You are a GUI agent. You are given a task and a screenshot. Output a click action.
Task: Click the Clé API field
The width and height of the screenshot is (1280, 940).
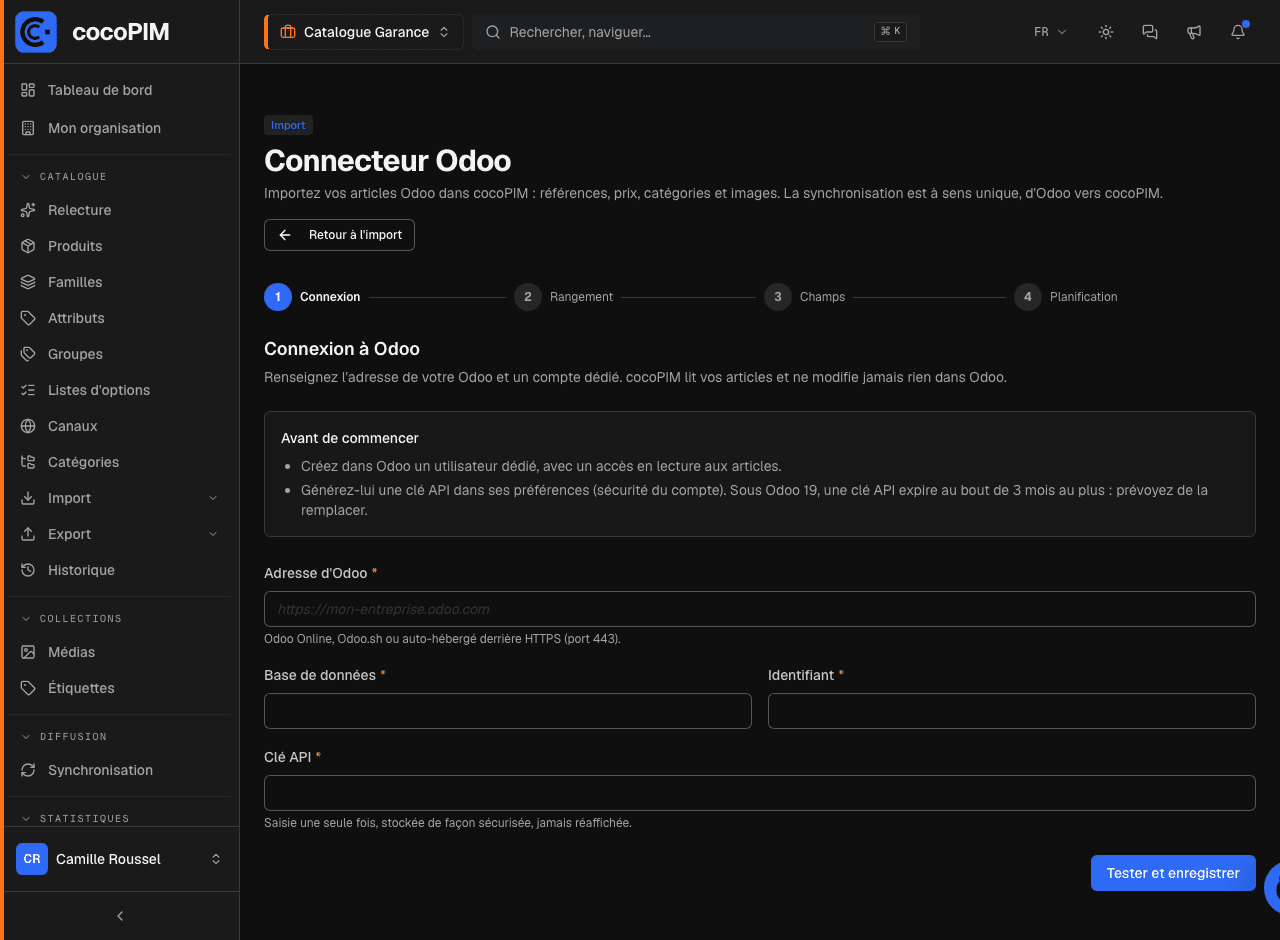click(x=760, y=793)
